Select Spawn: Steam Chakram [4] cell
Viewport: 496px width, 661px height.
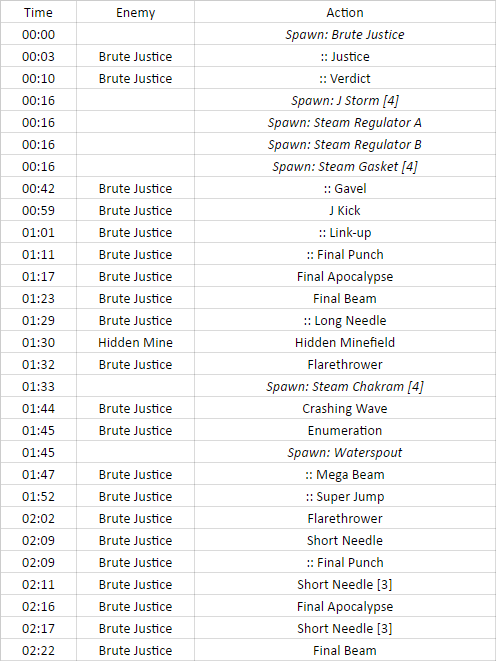pos(345,386)
